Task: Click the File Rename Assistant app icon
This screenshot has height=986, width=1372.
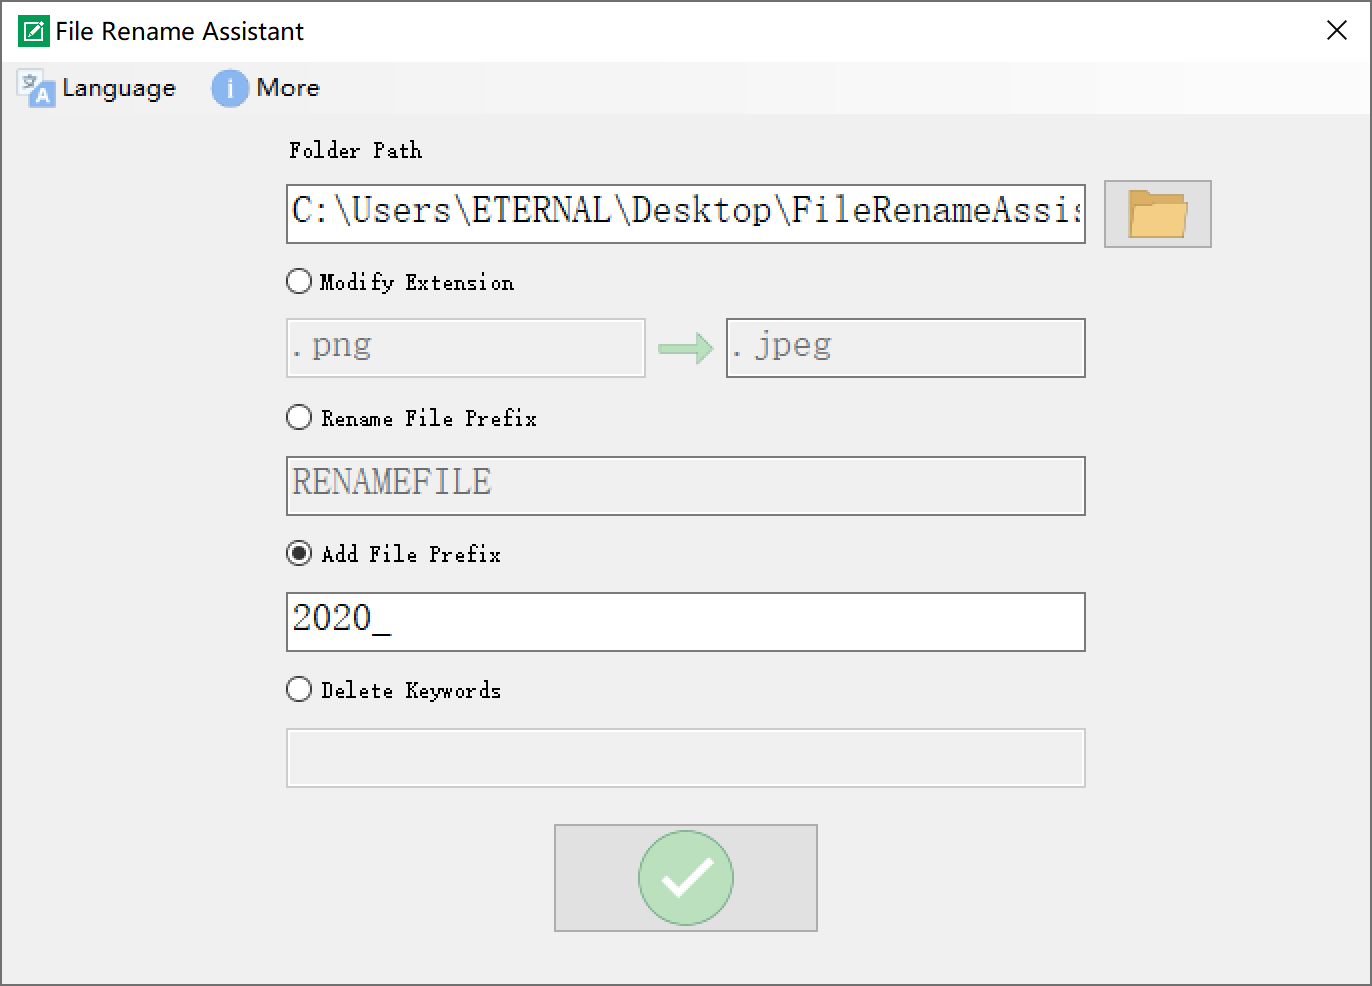Action: click(x=33, y=31)
